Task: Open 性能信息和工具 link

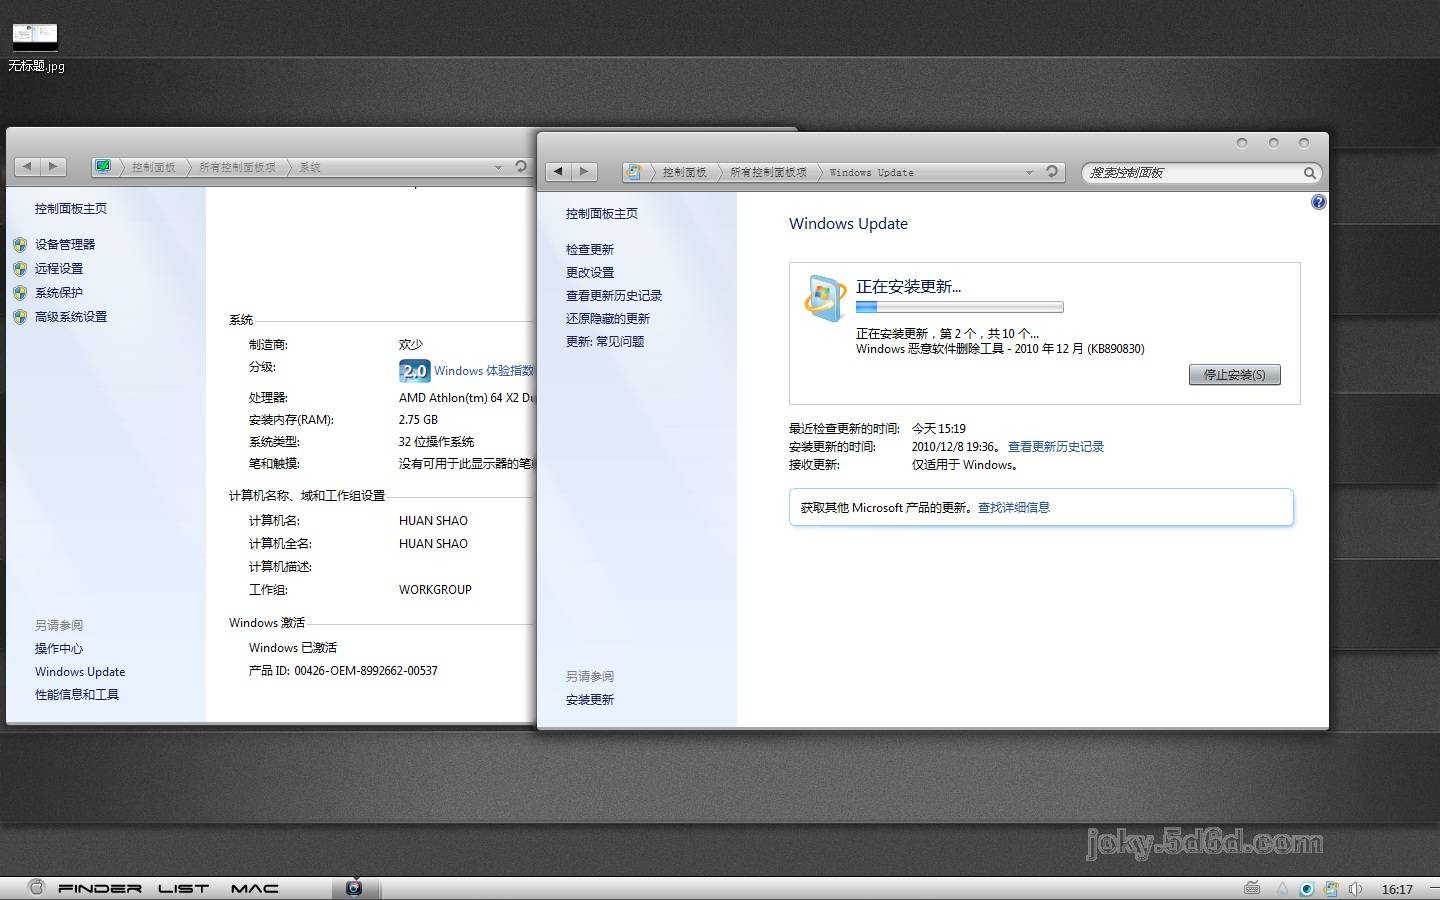Action: point(77,695)
